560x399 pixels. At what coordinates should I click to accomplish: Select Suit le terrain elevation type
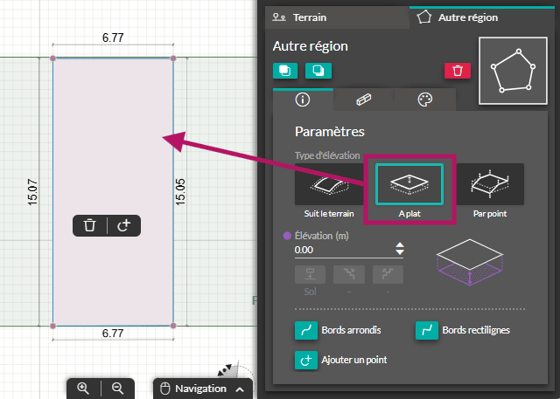point(329,184)
